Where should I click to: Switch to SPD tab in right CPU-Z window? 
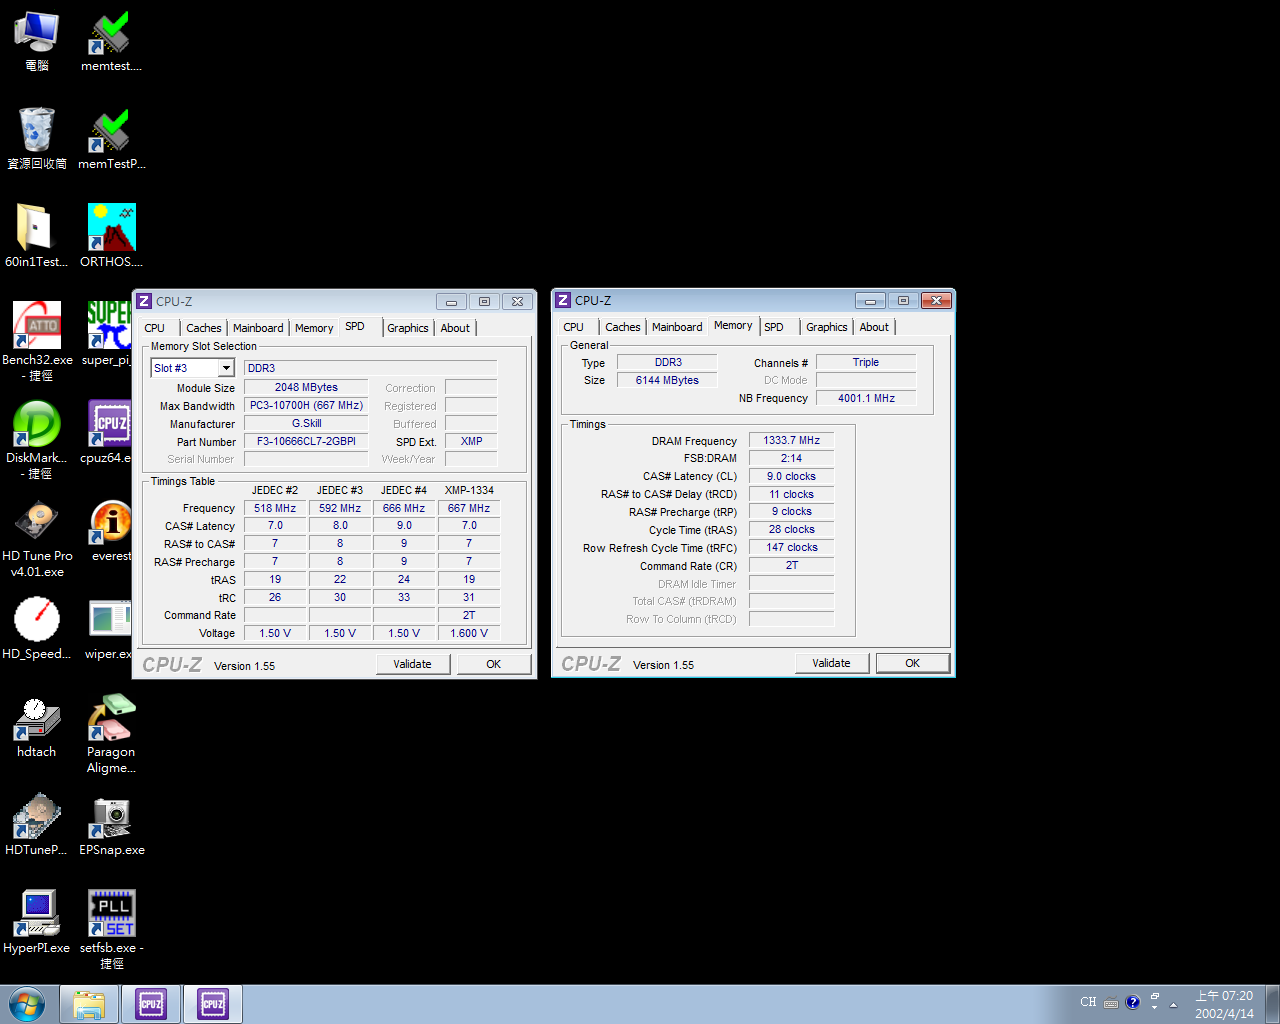pos(774,327)
